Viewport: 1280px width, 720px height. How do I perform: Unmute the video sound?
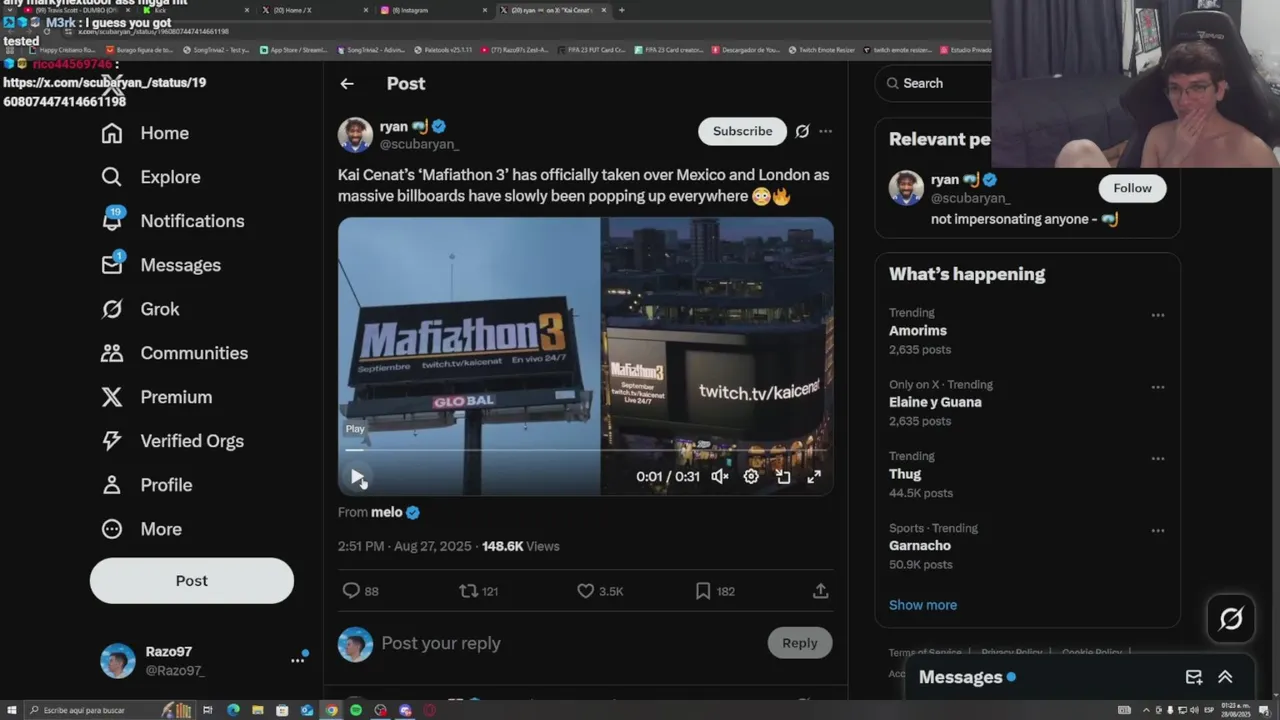click(719, 477)
